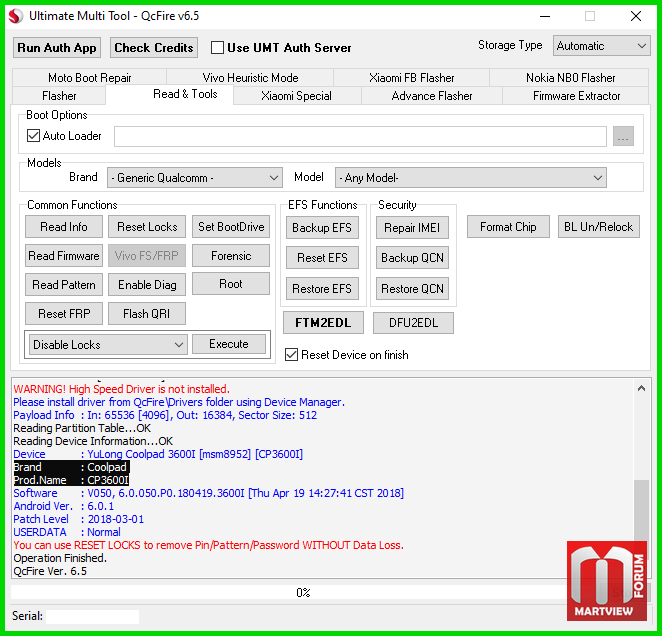662x636 pixels.
Task: Open the Brand dropdown
Action: point(195,178)
